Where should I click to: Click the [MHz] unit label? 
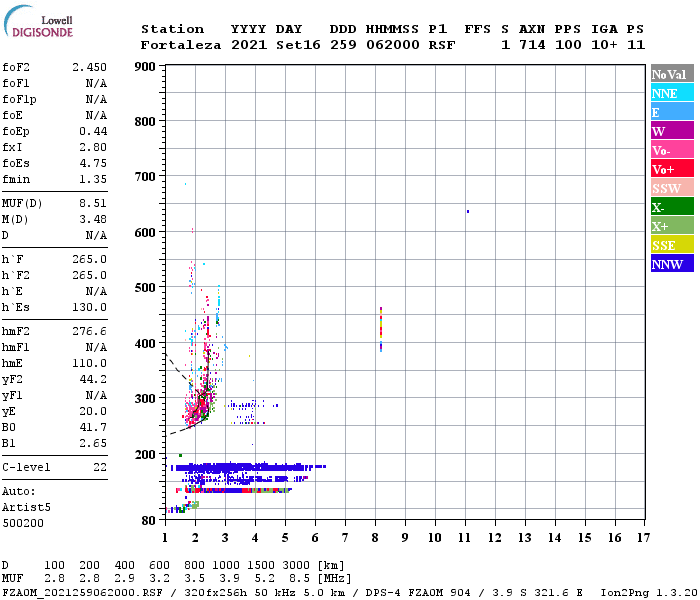pos(334,579)
